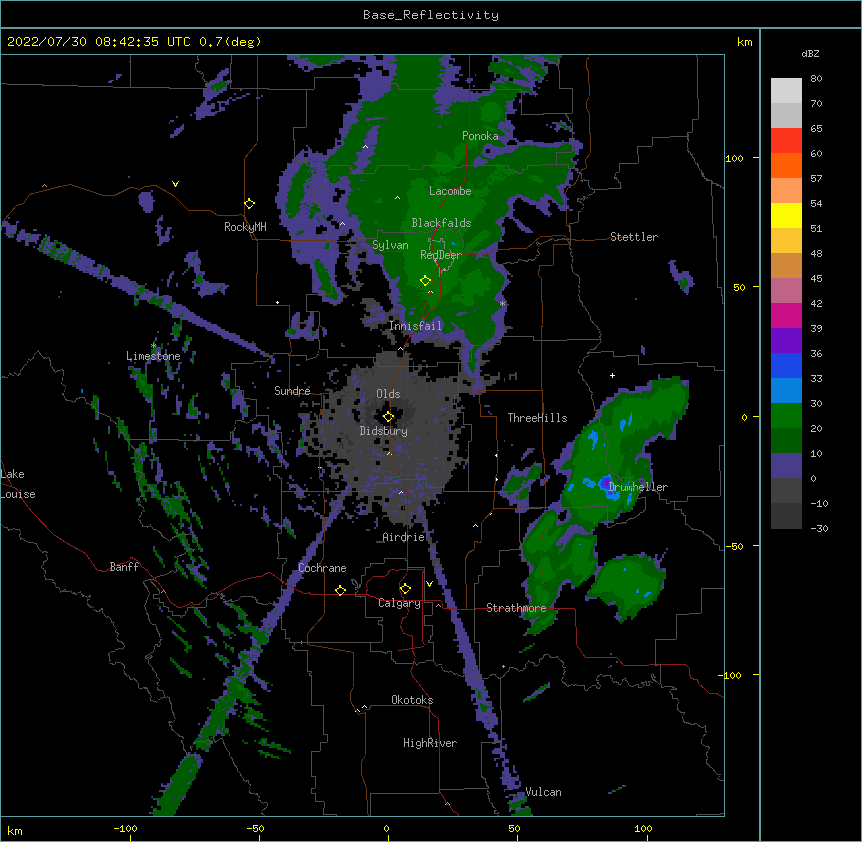Pick the bright green 20 dBZ legend swatch

coord(786,416)
